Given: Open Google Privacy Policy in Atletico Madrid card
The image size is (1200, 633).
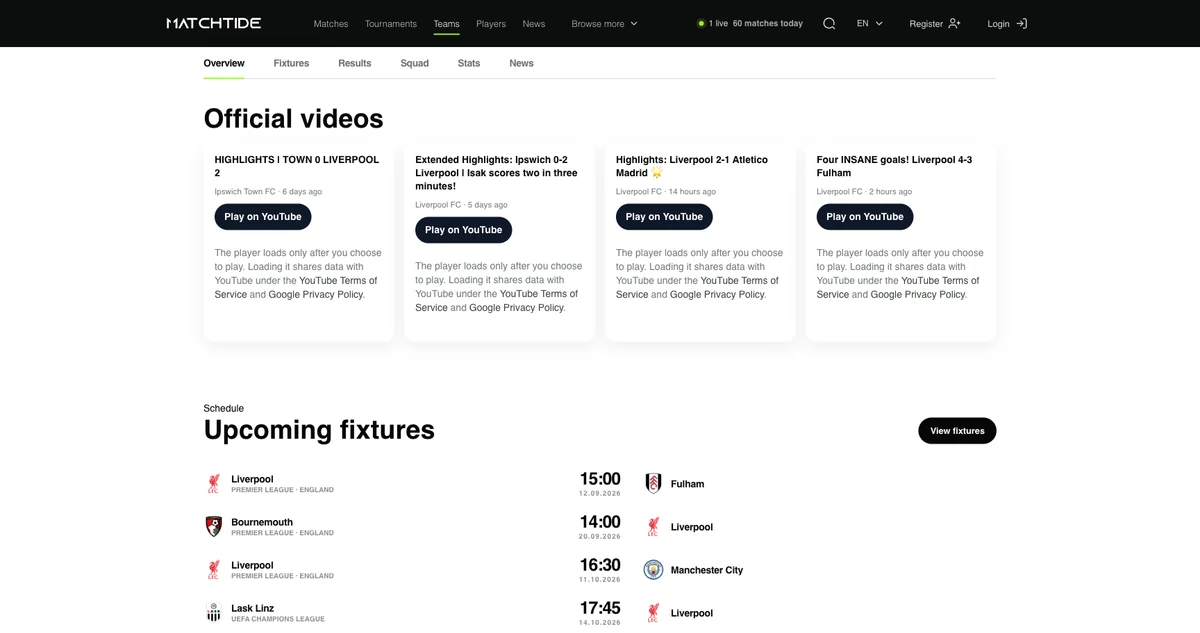Looking at the screenshot, I should [718, 295].
